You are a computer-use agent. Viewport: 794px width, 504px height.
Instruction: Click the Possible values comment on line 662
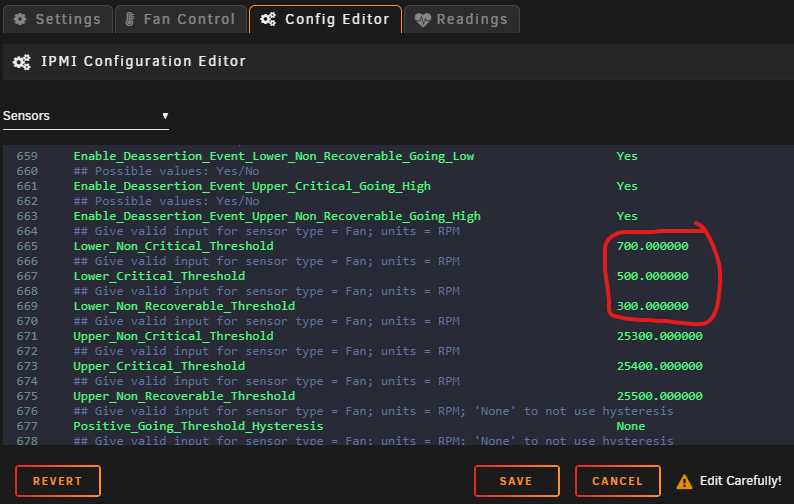[x=166, y=201]
